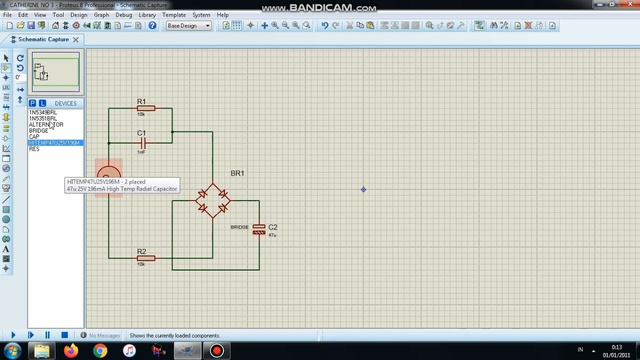Click the P pick devices button

(x=33, y=103)
